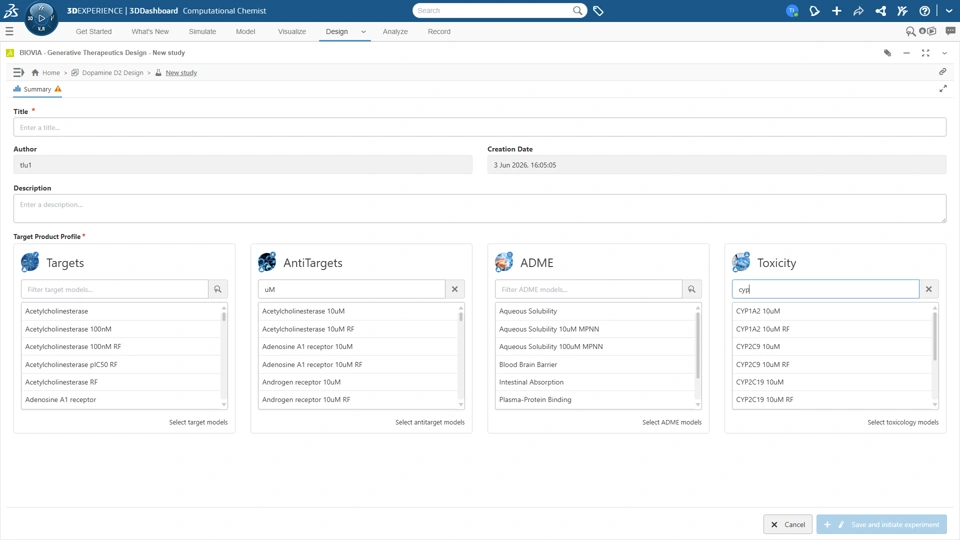
Task: Open Get Started tab
Action: click(94, 31)
